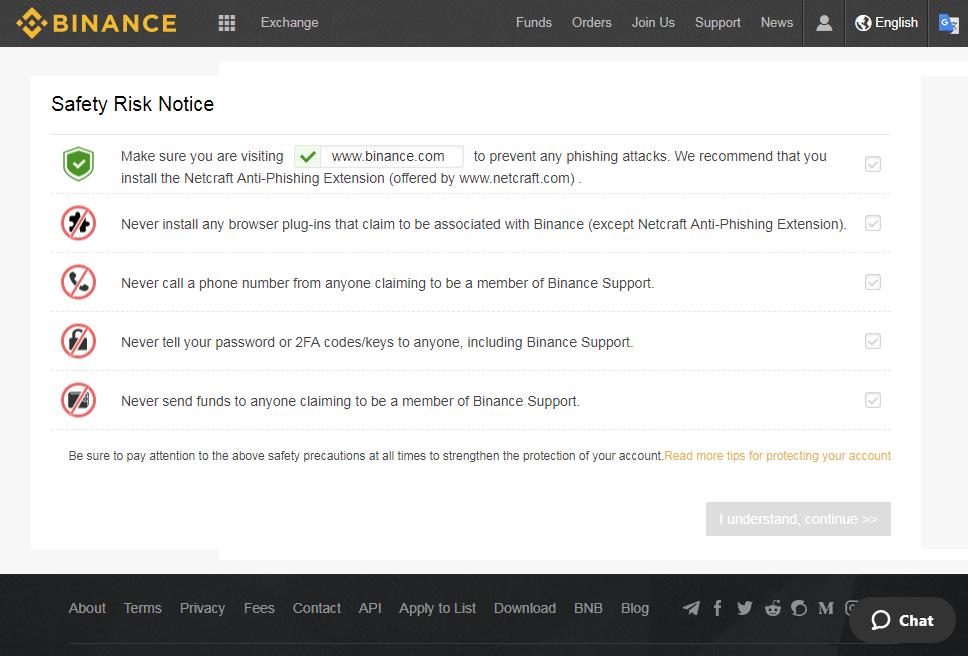Check the browser plug-ins notice checkbox
Screen dimensions: 968x656
coord(872,223)
